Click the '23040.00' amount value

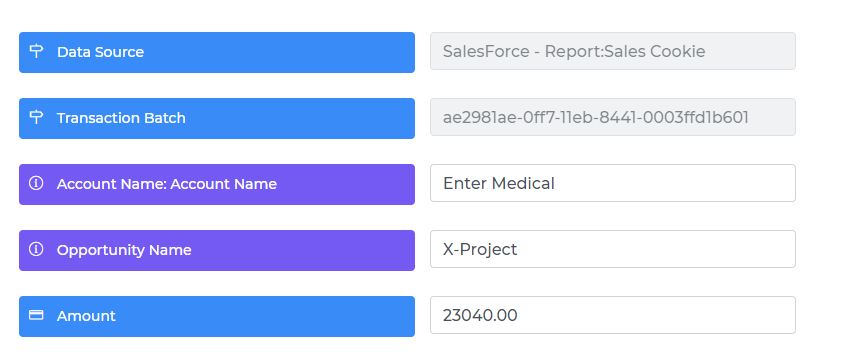click(480, 315)
